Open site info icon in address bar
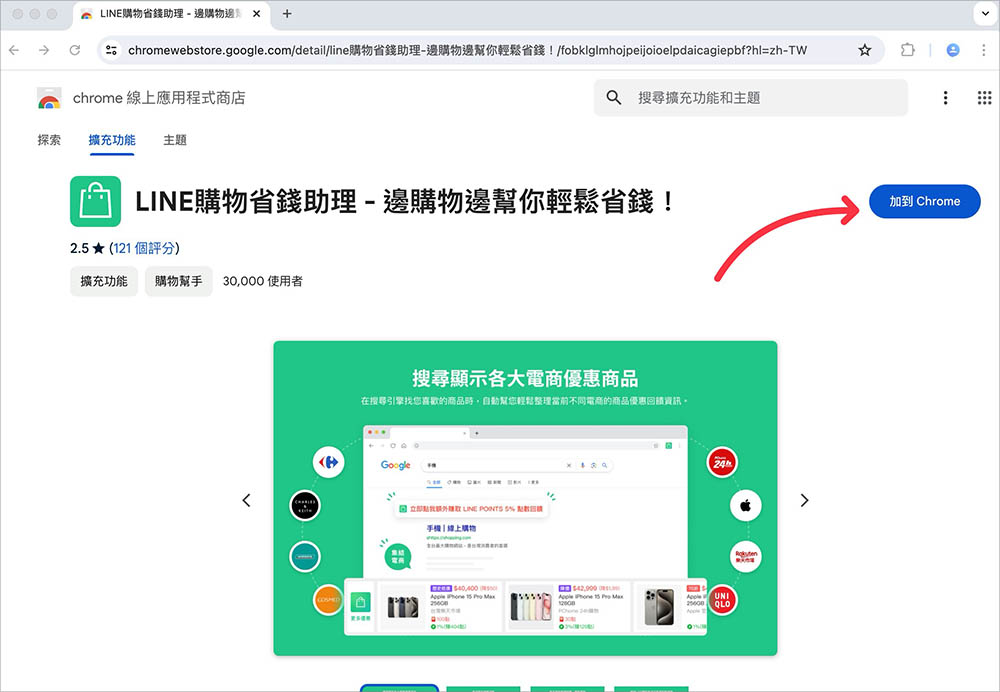Image resolution: width=1000 pixels, height=692 pixels. pos(112,50)
